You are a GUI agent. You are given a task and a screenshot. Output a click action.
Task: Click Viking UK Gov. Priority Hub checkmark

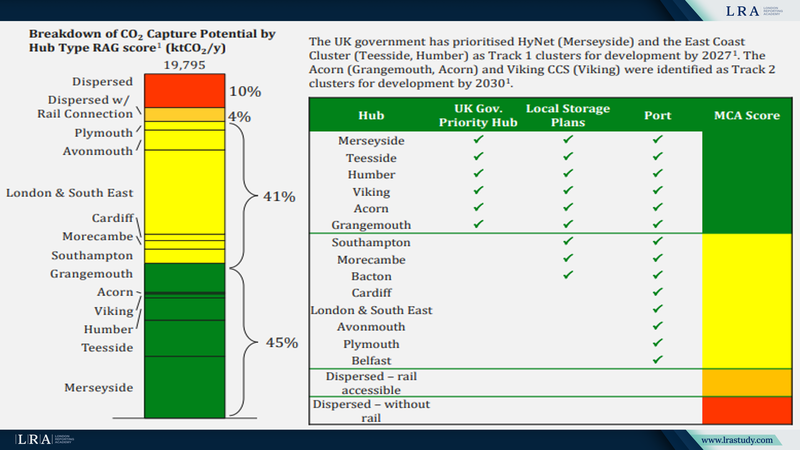click(x=478, y=190)
